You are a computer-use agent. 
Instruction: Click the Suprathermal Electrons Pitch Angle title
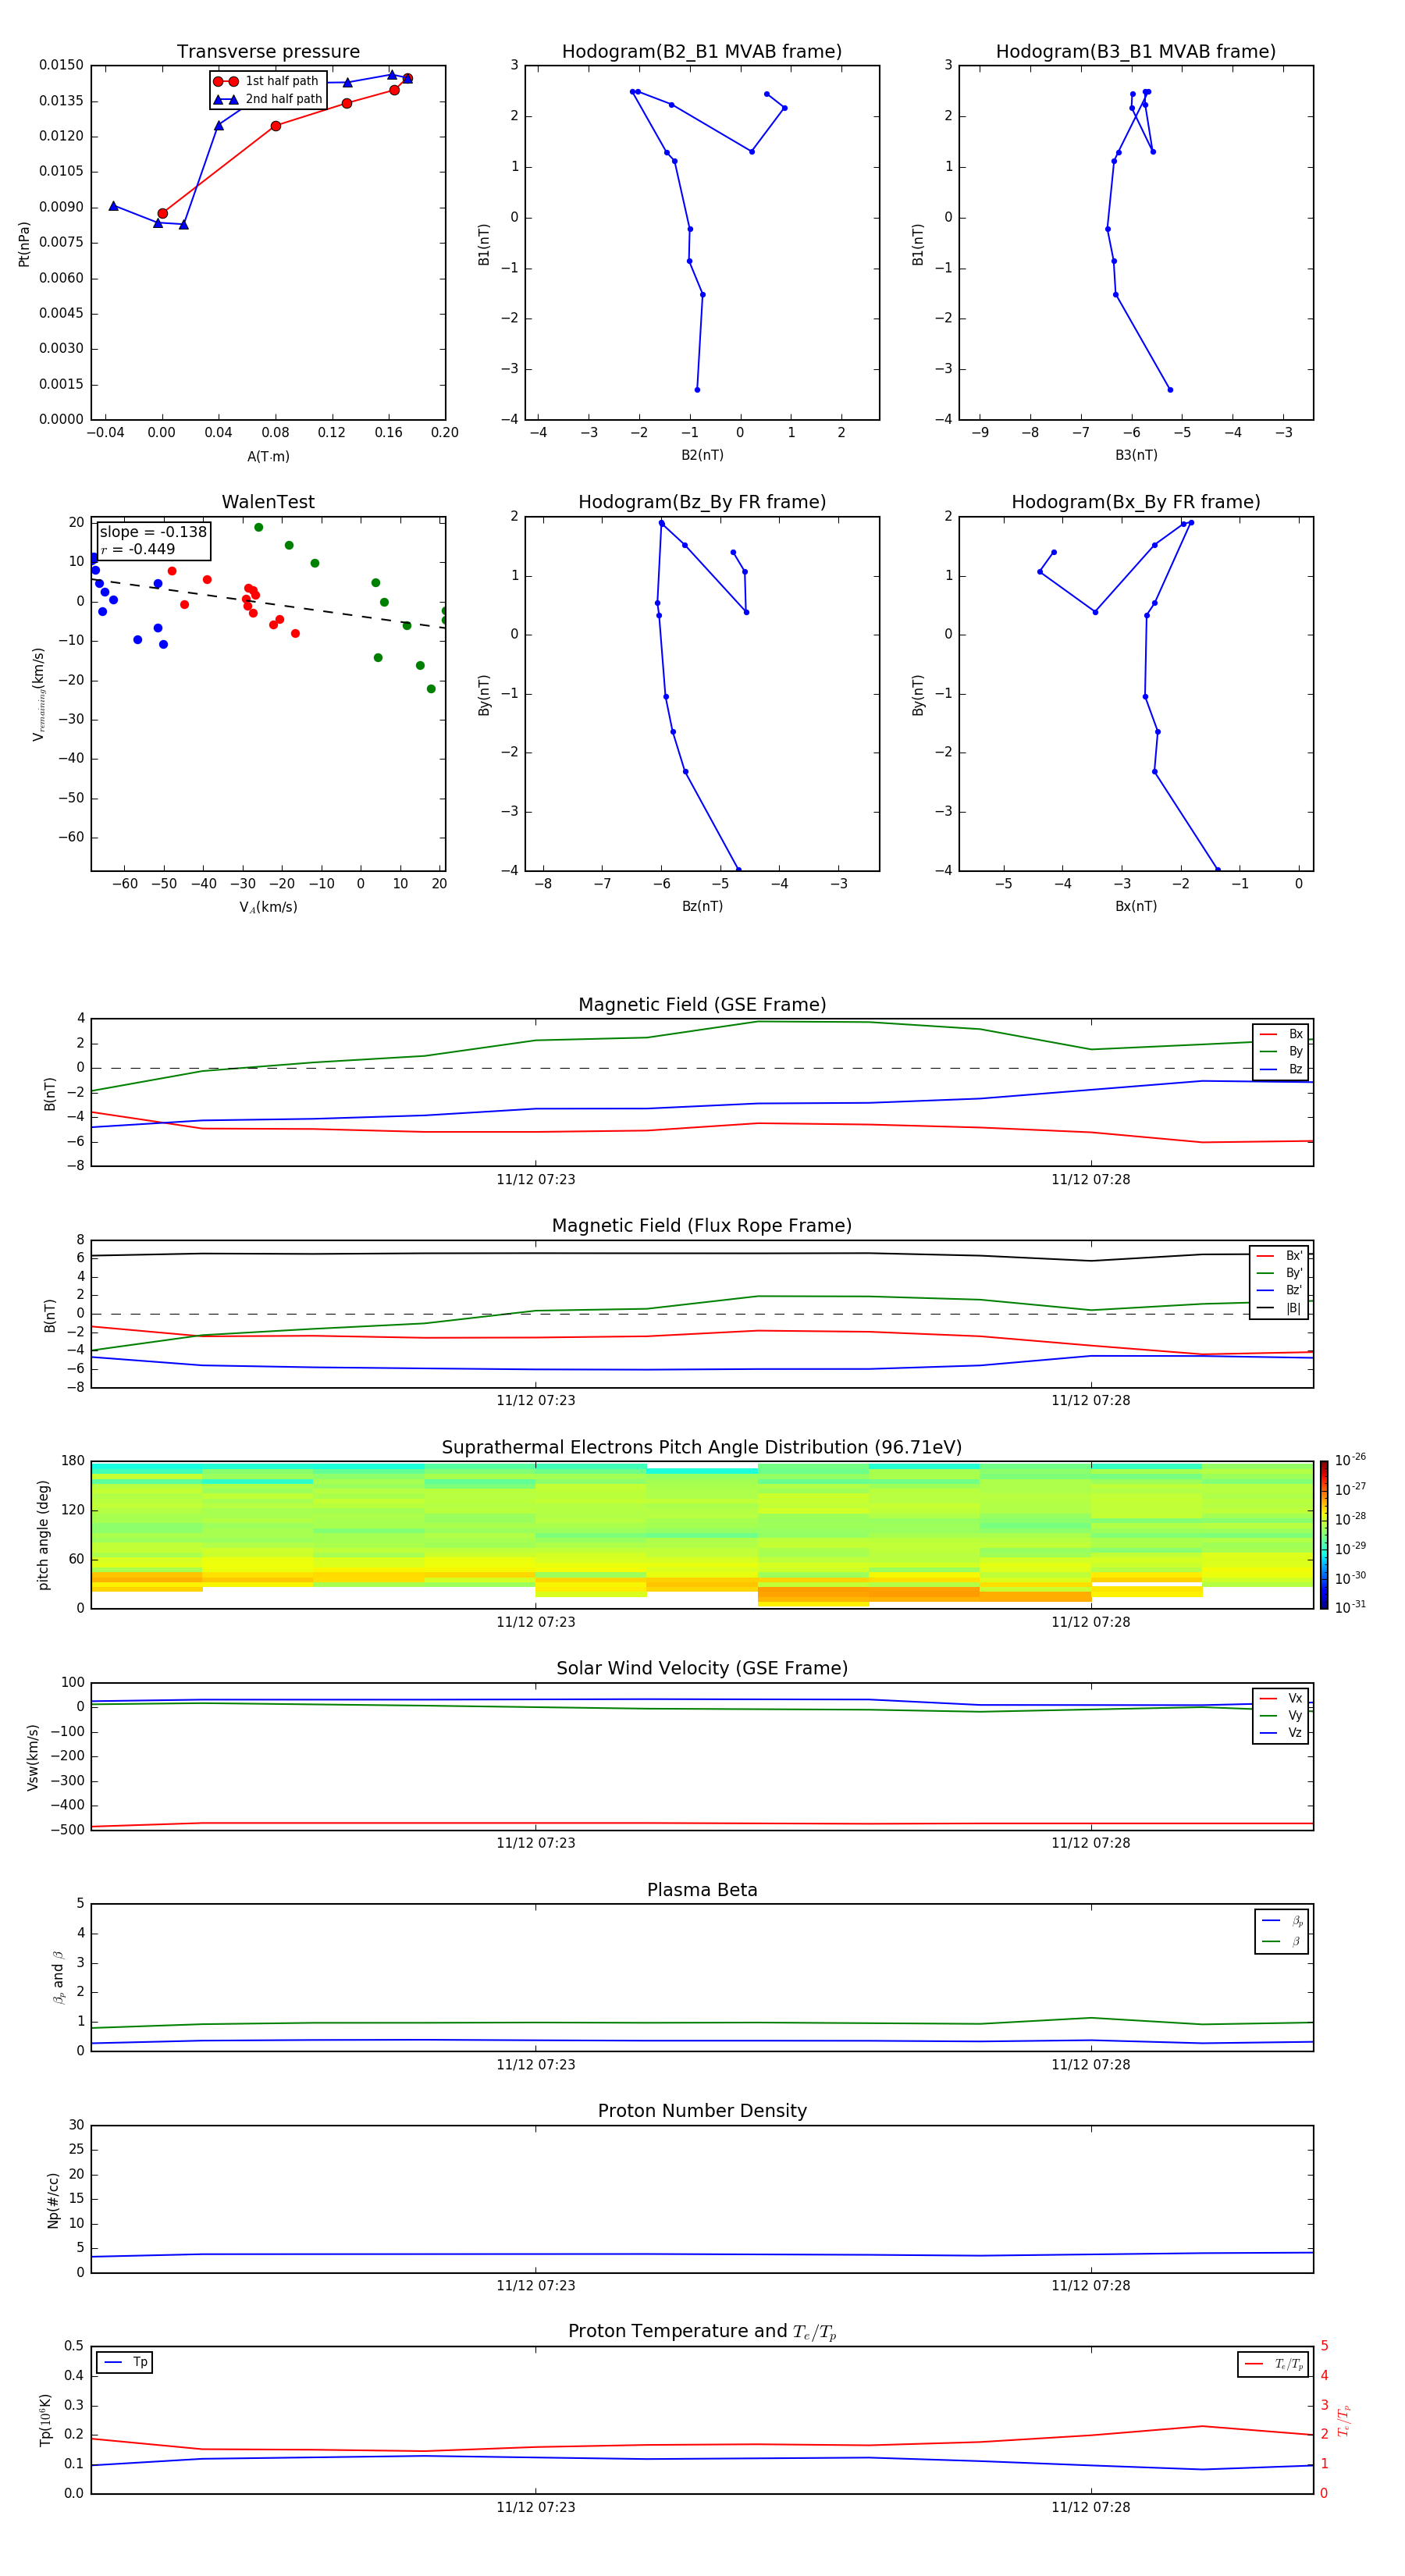(x=702, y=1448)
